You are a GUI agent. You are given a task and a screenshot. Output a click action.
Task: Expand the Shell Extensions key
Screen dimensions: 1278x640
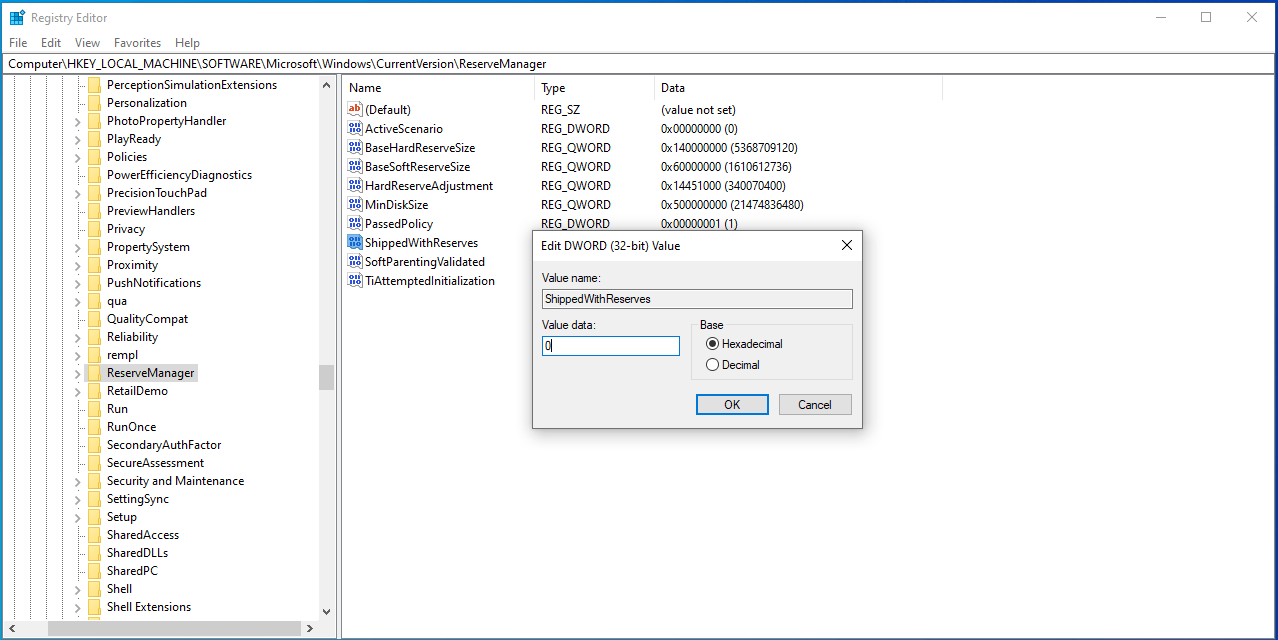pyautogui.click(x=78, y=606)
